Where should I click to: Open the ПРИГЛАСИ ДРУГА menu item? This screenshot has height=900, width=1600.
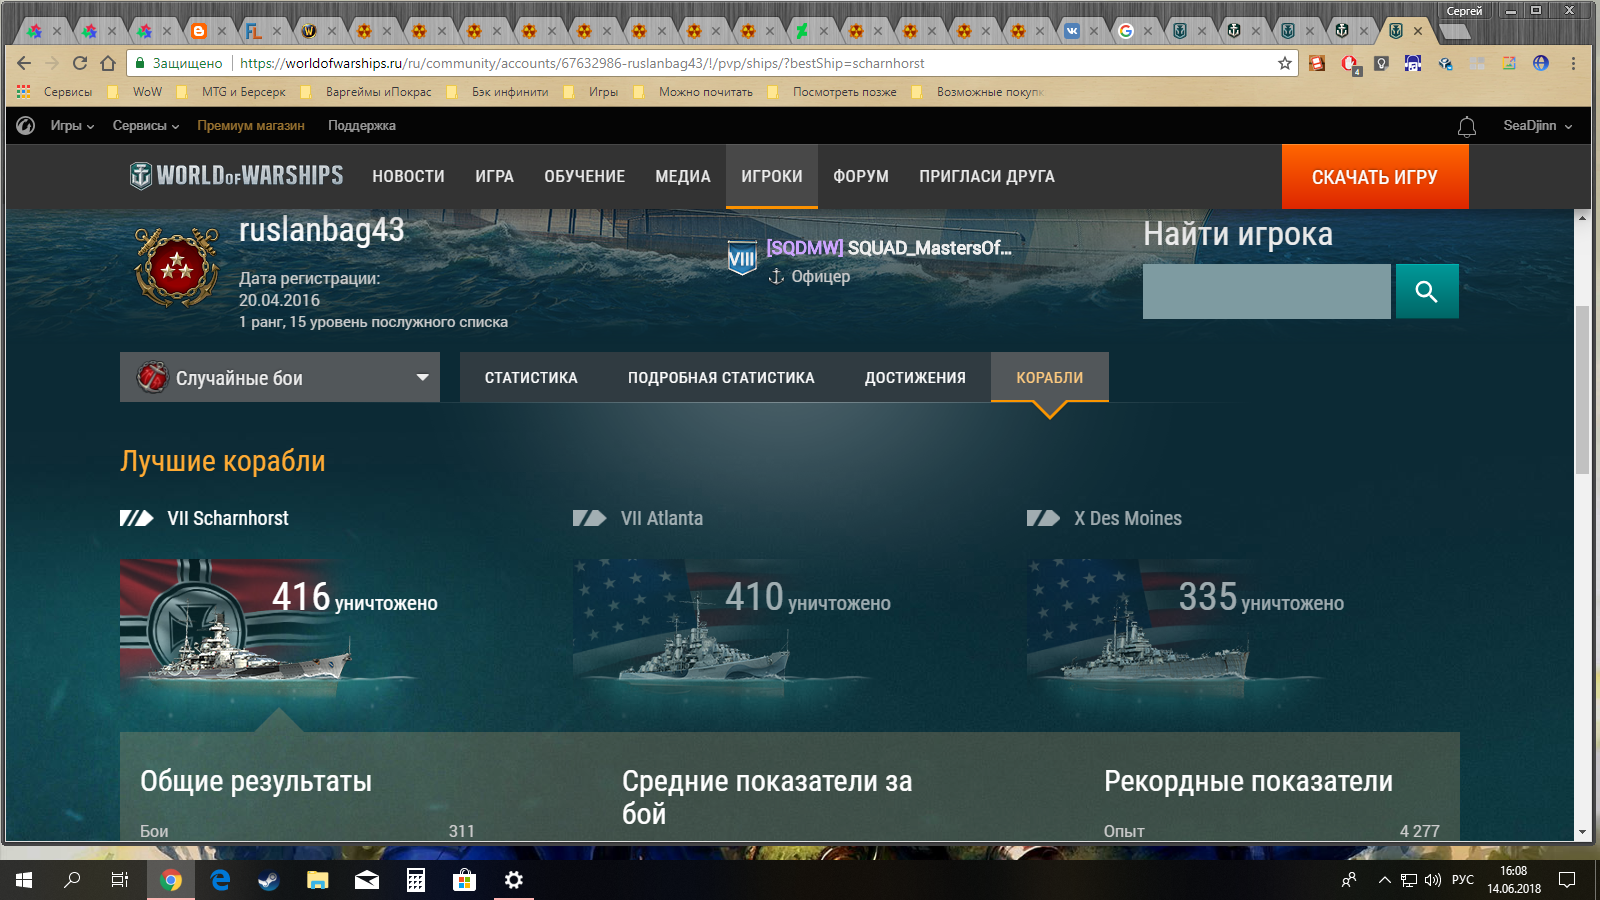pyautogui.click(x=987, y=176)
